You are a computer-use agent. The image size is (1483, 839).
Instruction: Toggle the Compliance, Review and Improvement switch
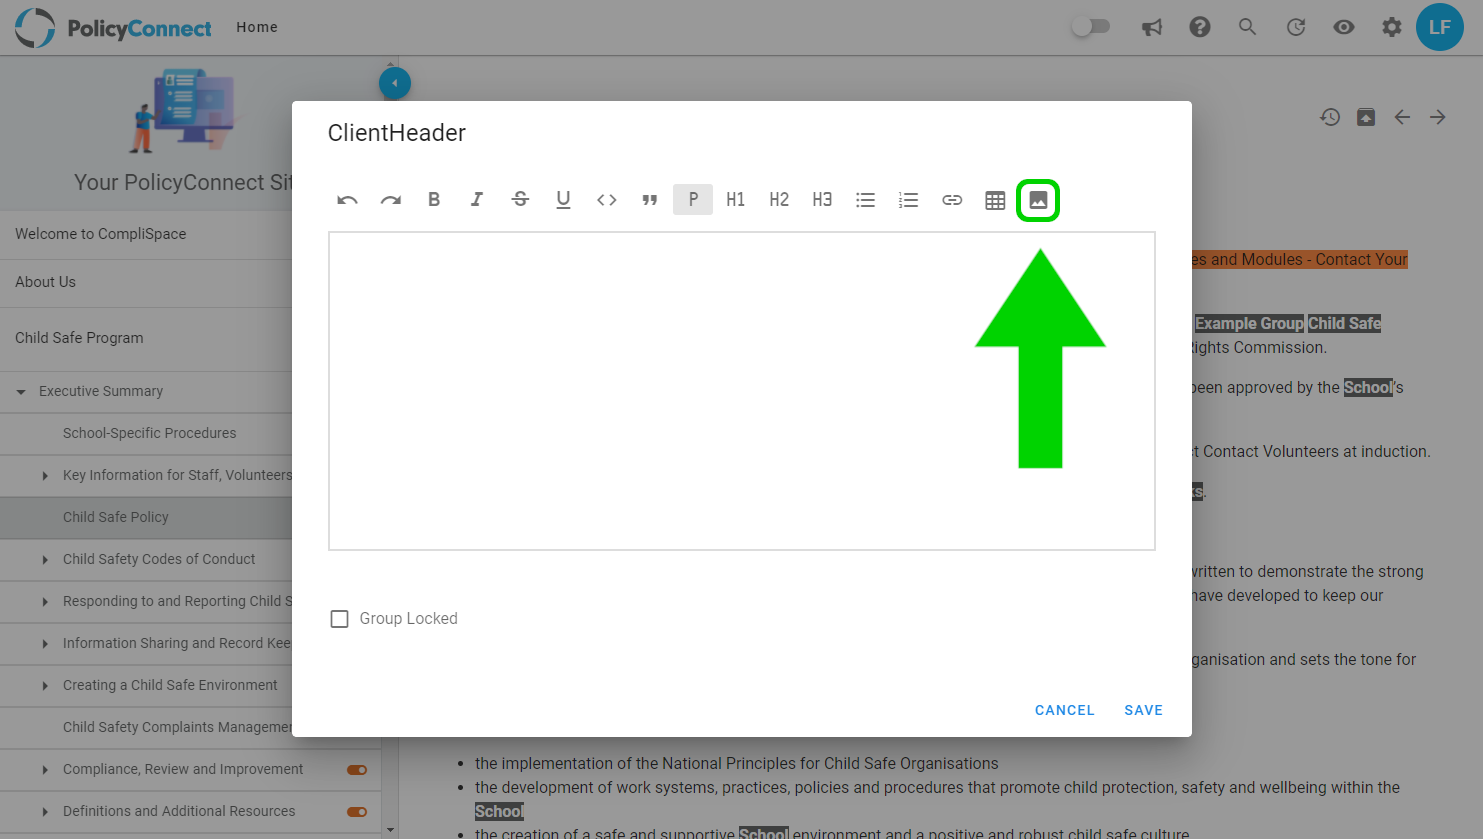[x=357, y=770]
